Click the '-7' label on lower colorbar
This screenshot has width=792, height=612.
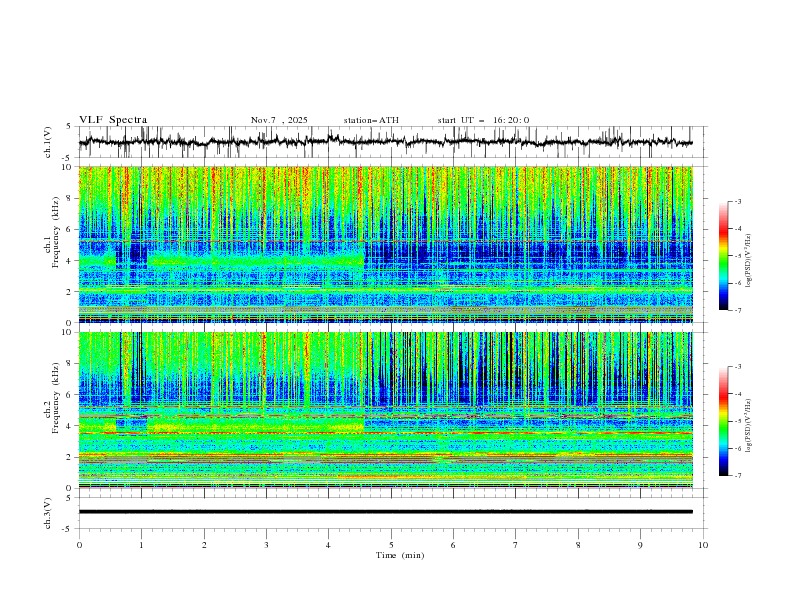point(737,475)
